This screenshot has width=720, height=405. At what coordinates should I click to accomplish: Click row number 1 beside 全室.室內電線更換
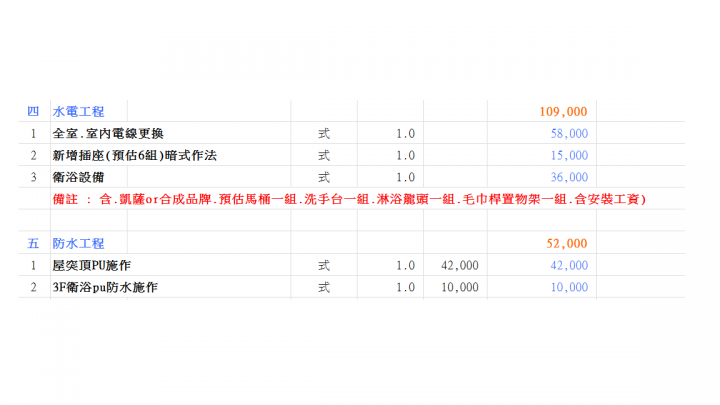(34, 134)
